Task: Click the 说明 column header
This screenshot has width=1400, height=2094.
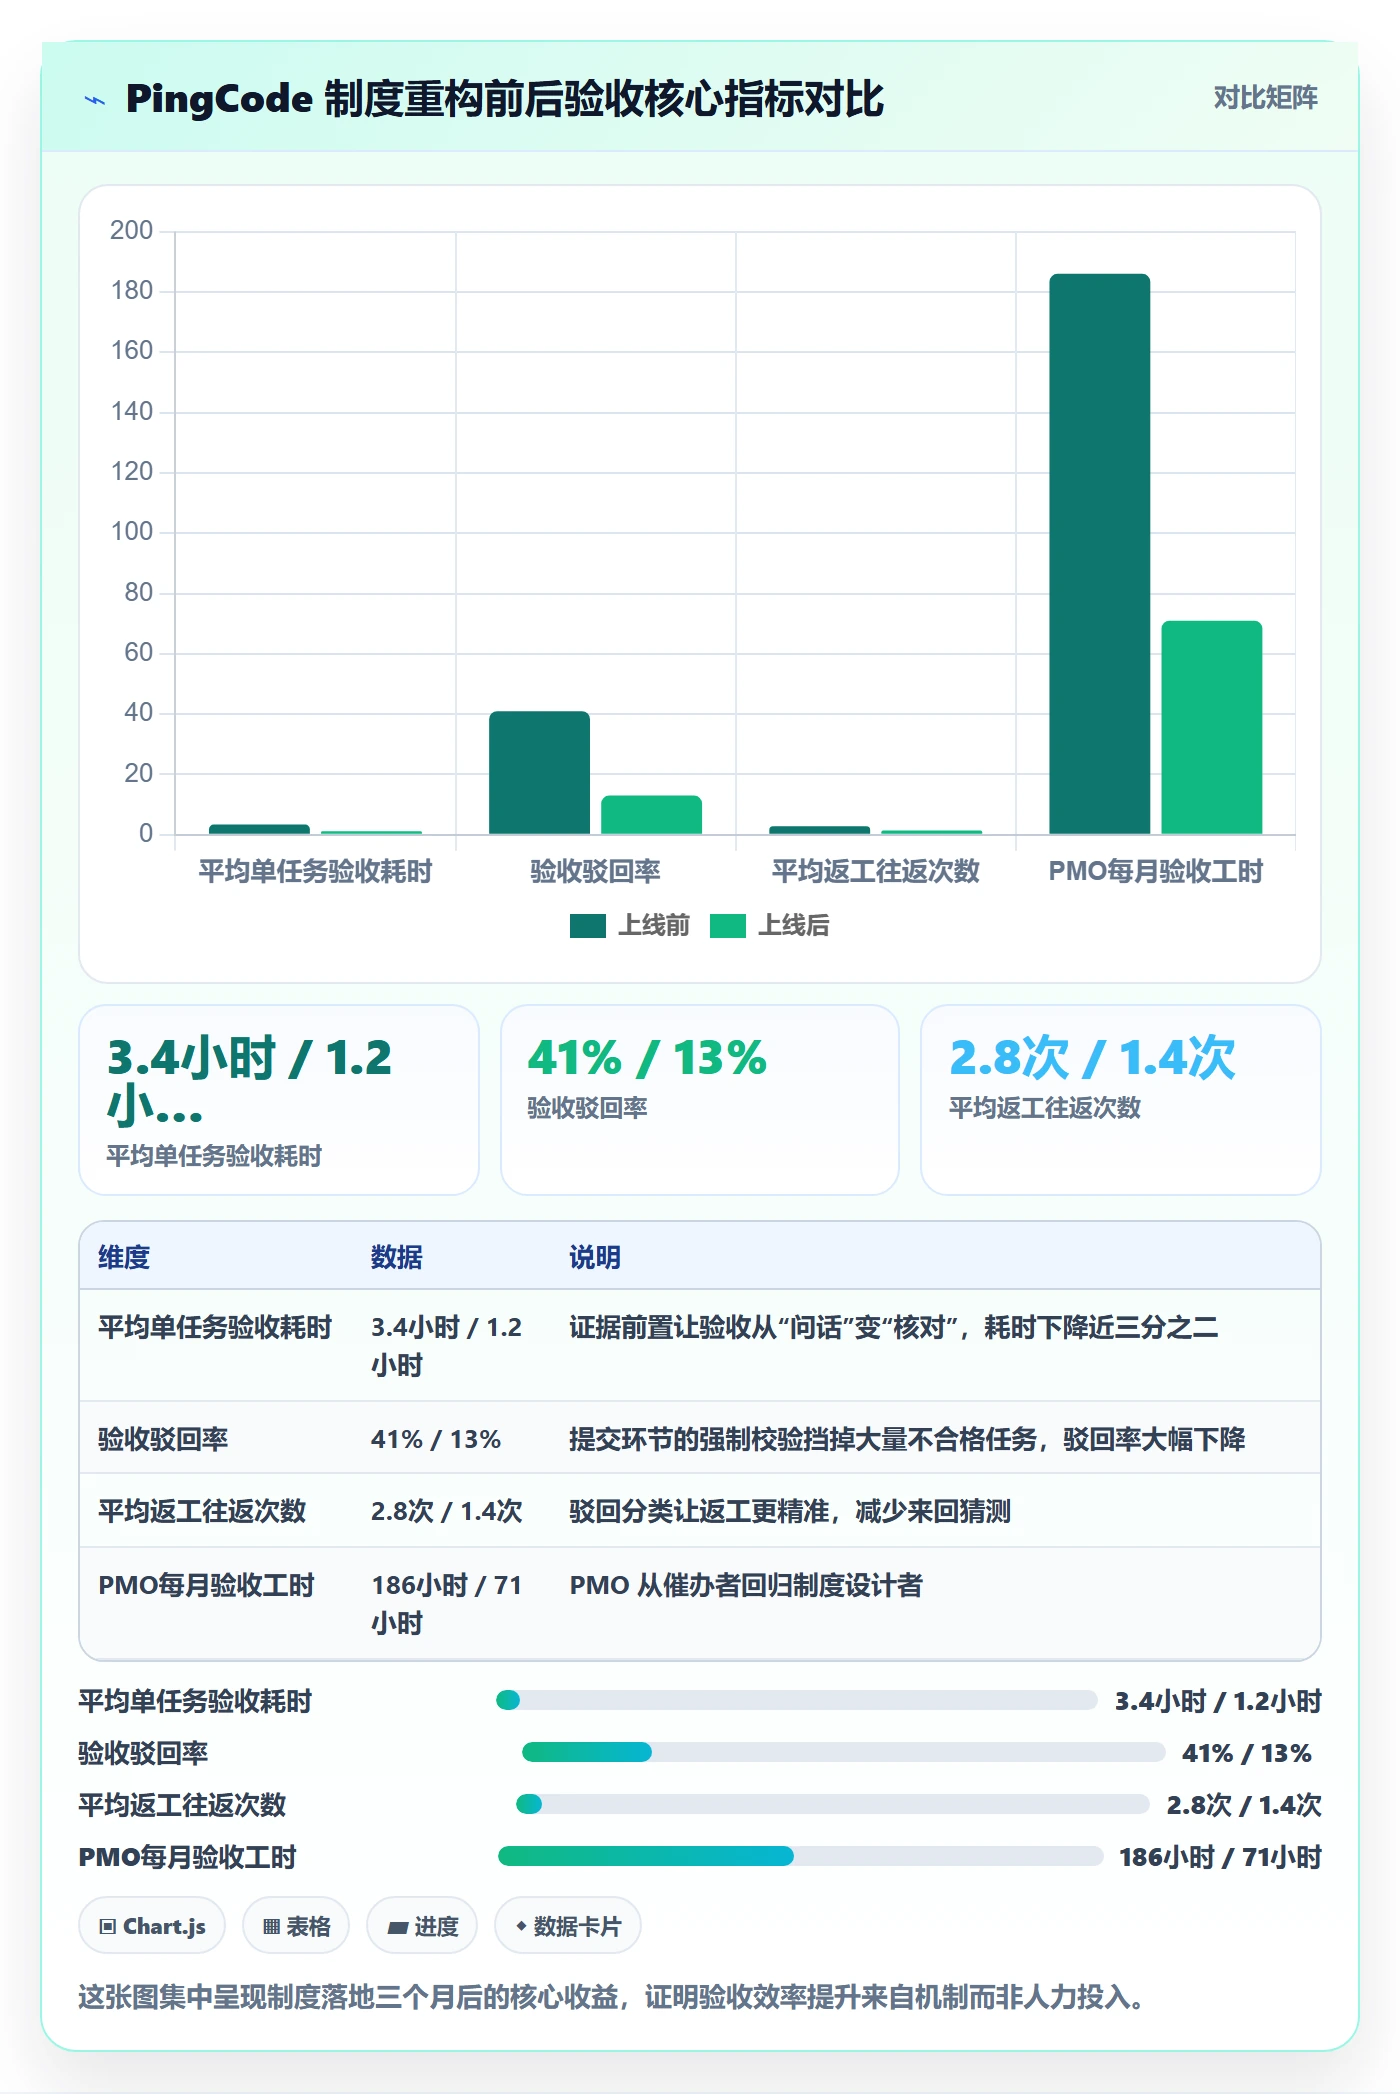Action: click(x=595, y=1257)
